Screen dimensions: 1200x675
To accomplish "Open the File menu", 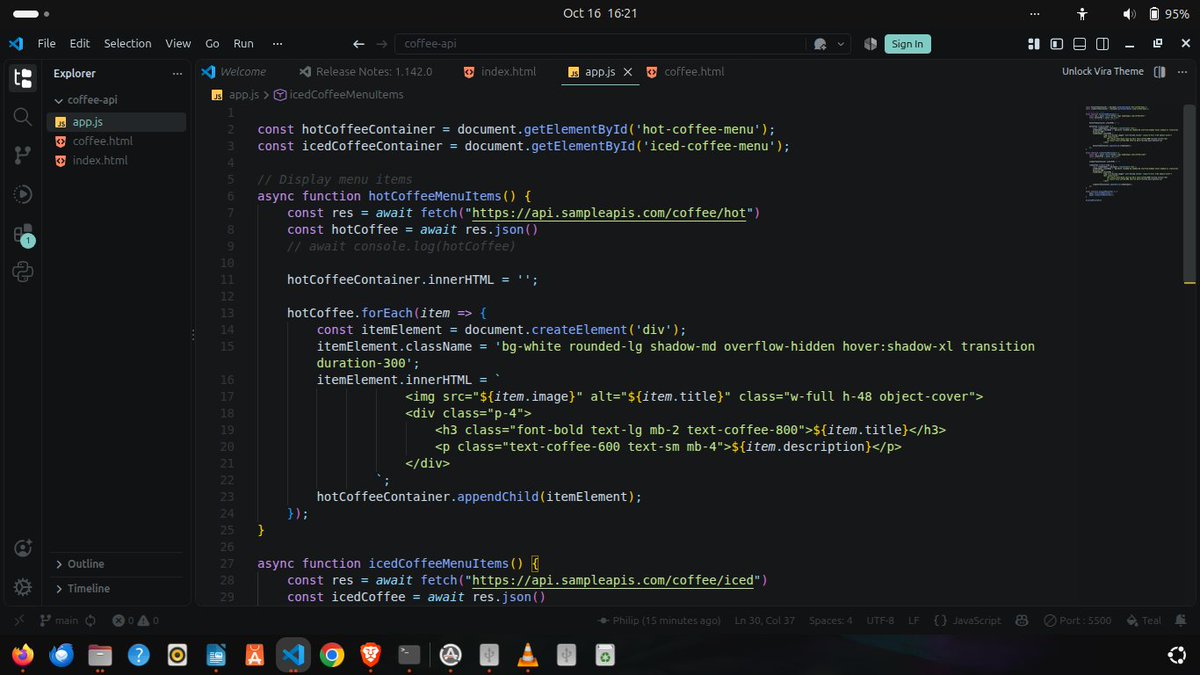I will [47, 44].
